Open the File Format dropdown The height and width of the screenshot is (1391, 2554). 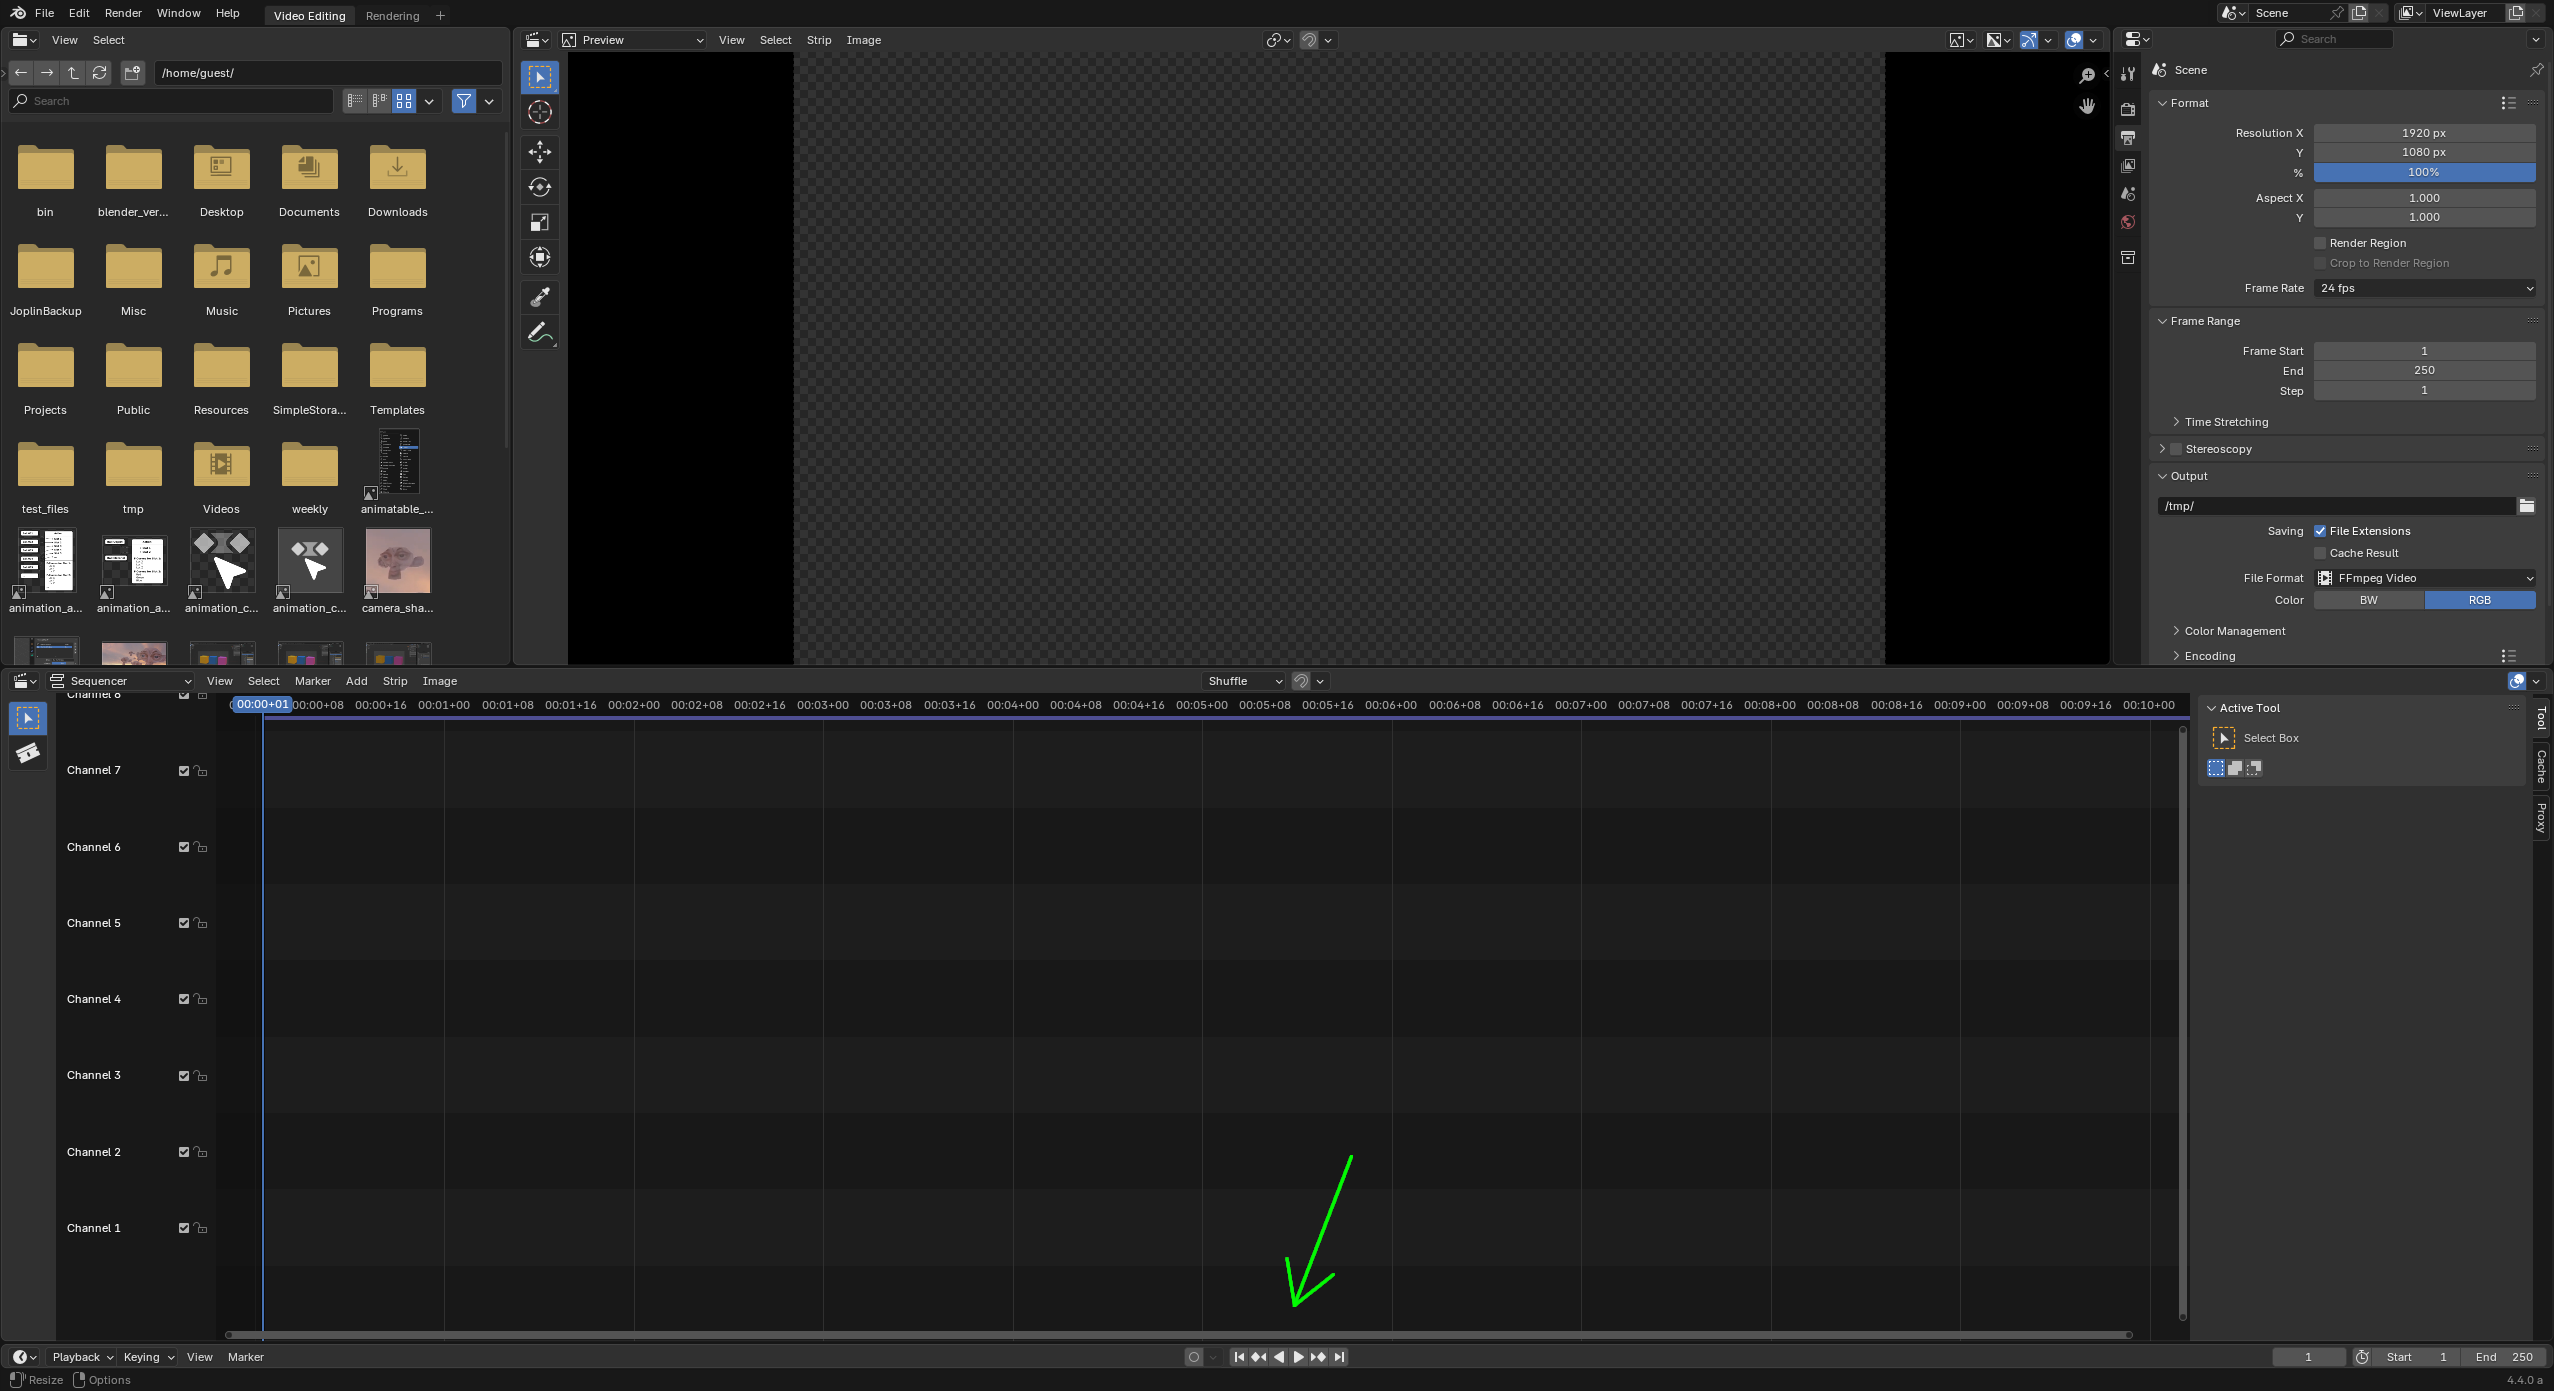point(2424,578)
